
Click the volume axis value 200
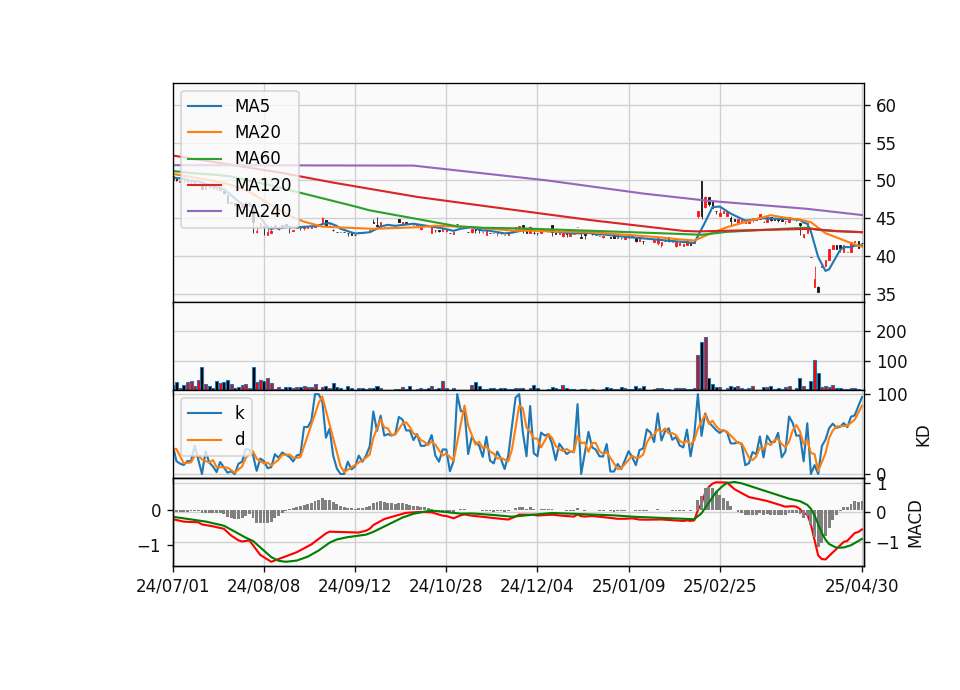[891, 332]
